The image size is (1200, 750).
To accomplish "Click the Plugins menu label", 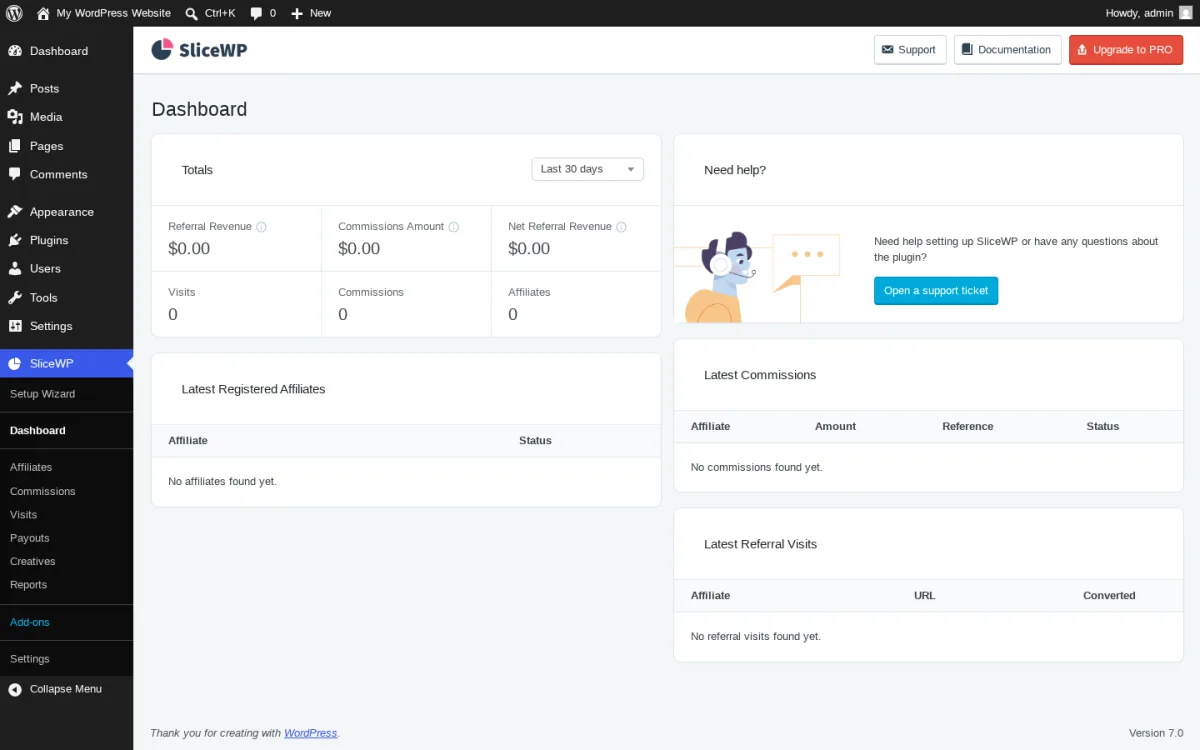I will 49,240.
